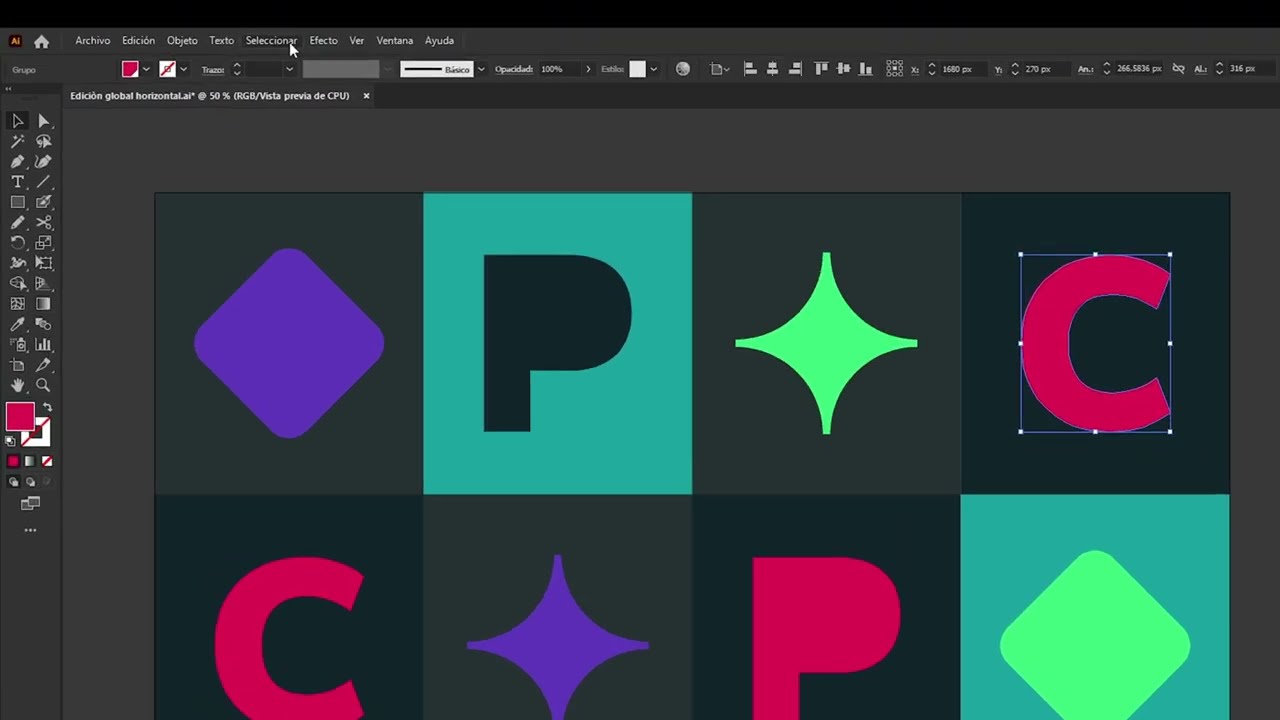The height and width of the screenshot is (720, 1280).
Task: Open the Texto menu
Action: pos(222,41)
